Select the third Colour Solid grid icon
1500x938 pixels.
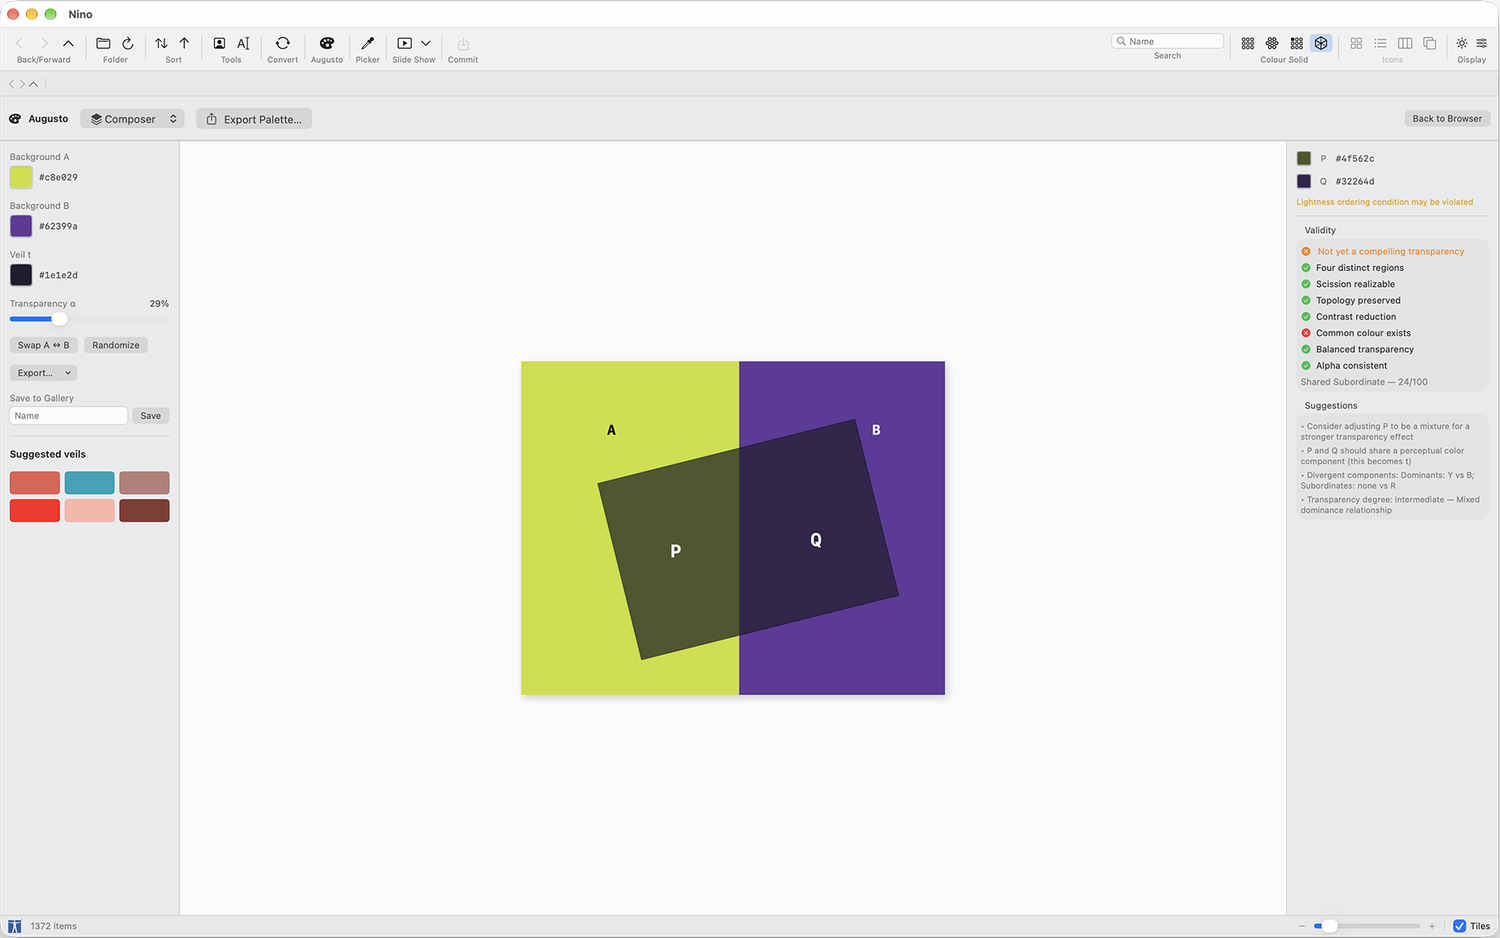click(1296, 43)
